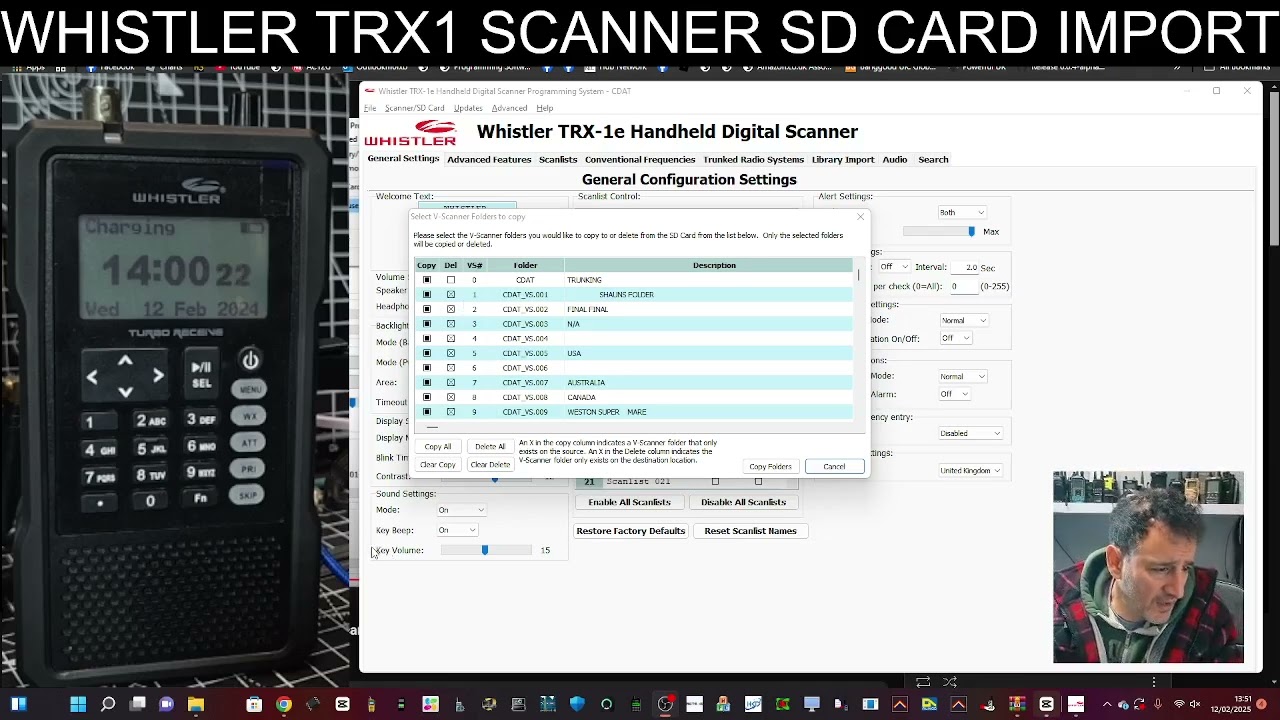Click the Clear Delete button
Image resolution: width=1280 pixels, height=720 pixels.
click(x=490, y=464)
